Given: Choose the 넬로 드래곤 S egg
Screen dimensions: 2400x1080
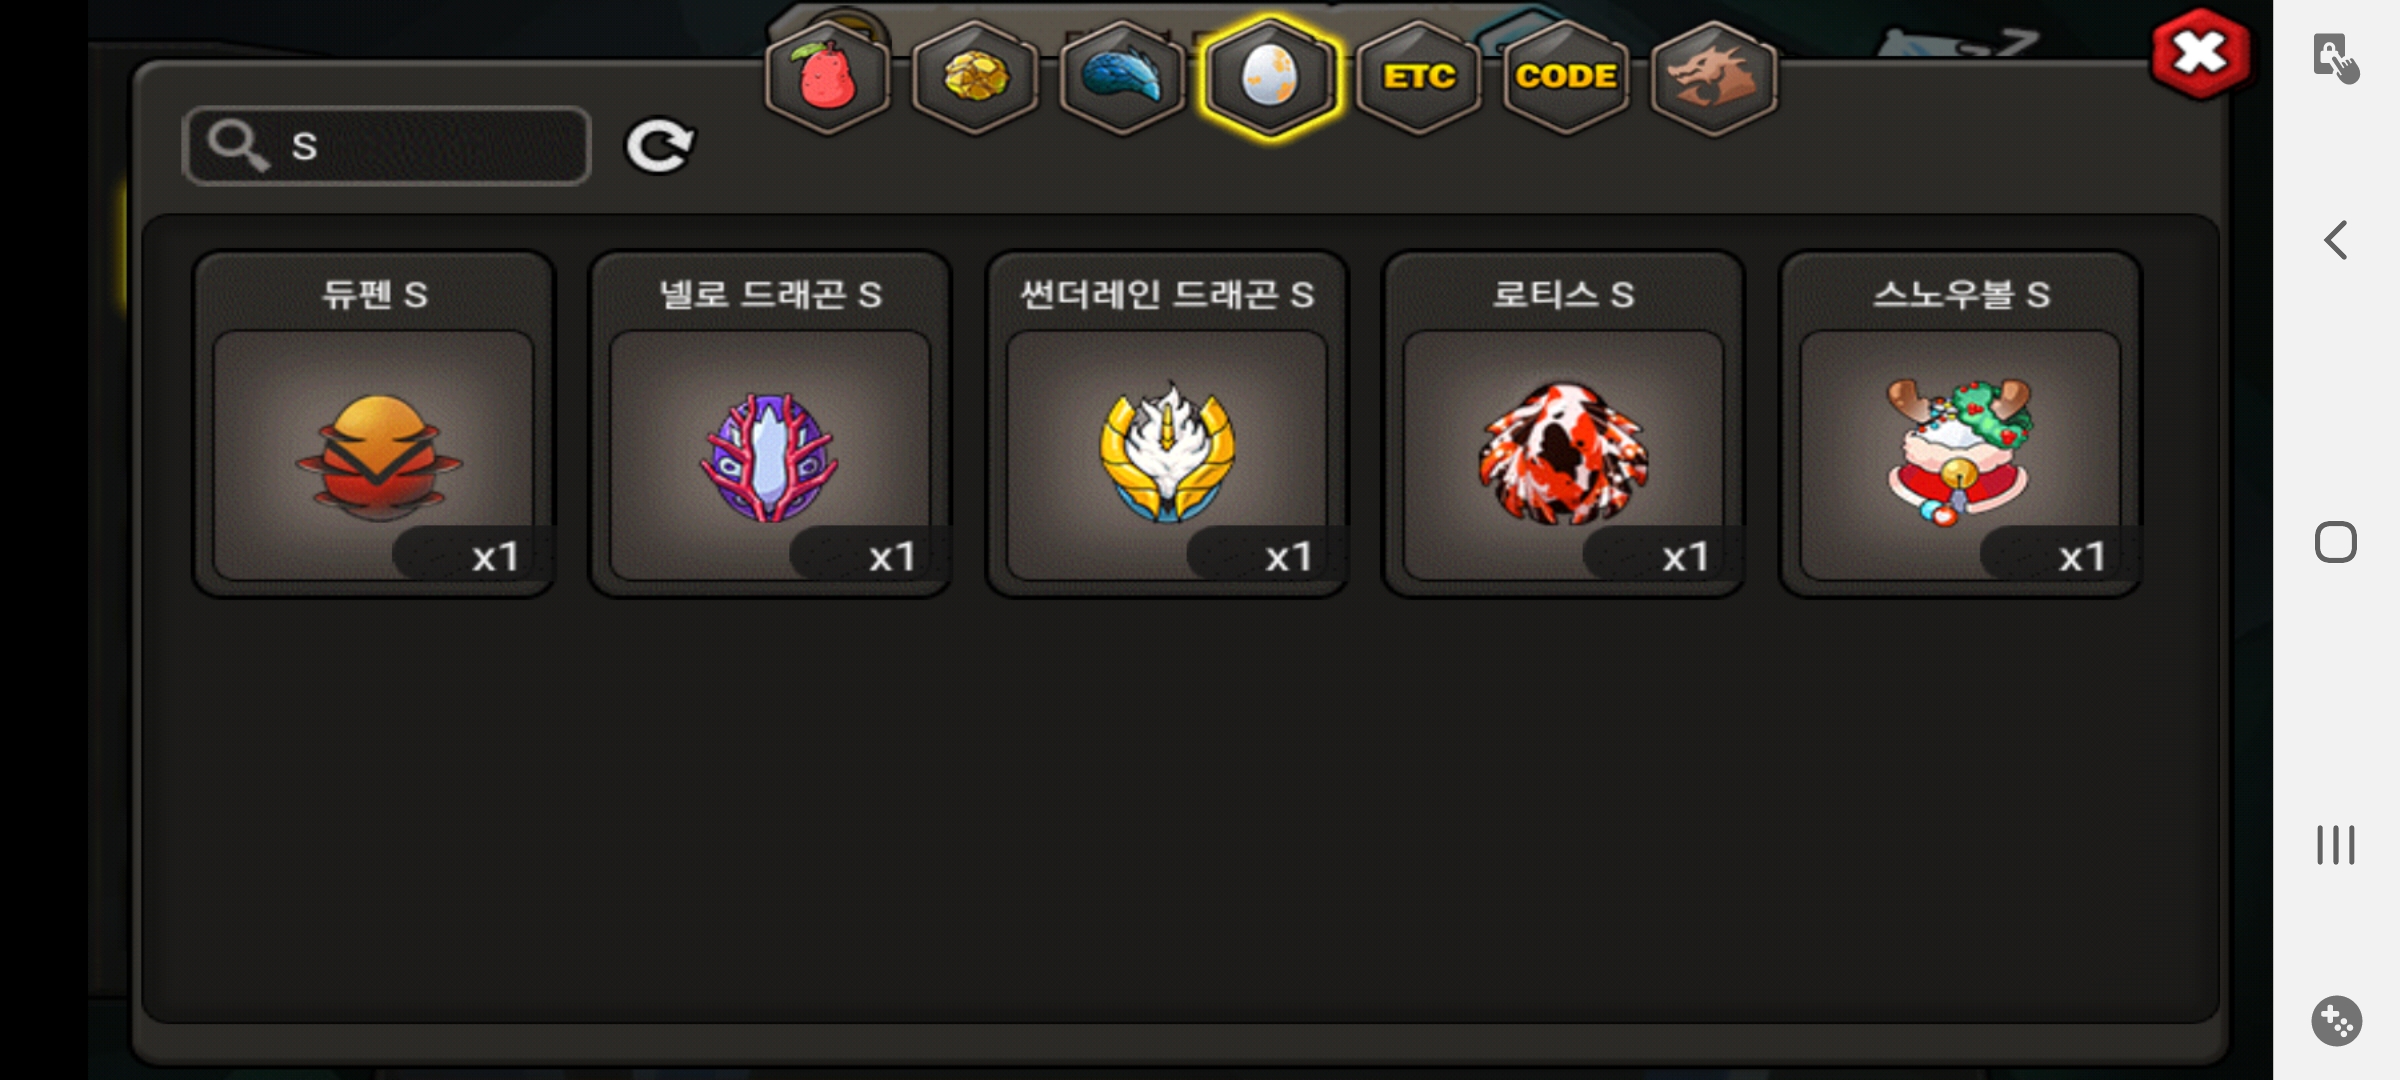Looking at the screenshot, I should tap(770, 423).
